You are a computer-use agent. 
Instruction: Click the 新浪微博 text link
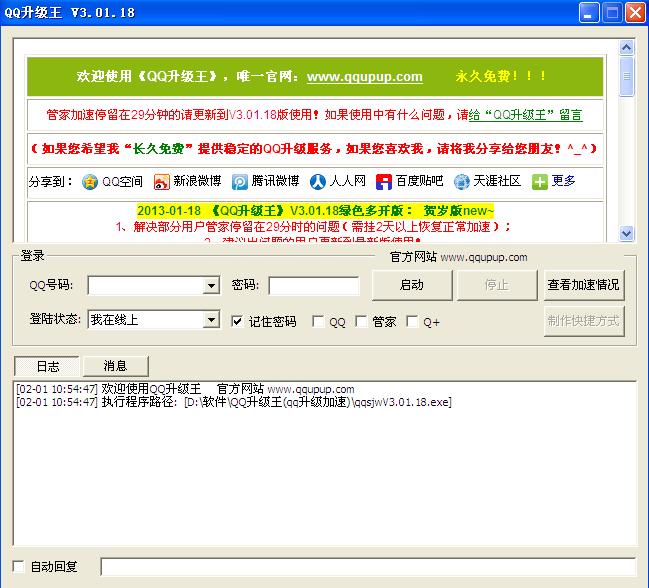click(x=197, y=181)
